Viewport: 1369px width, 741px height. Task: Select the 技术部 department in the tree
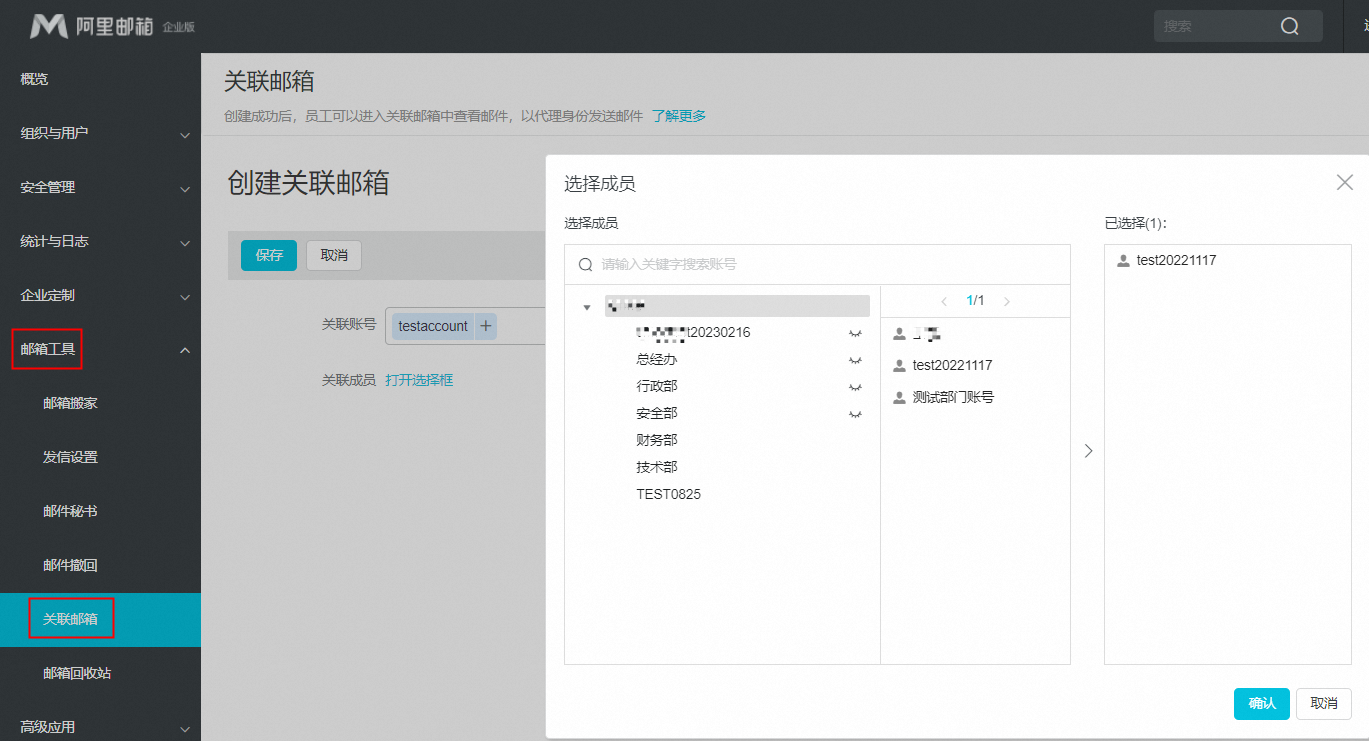click(x=657, y=466)
